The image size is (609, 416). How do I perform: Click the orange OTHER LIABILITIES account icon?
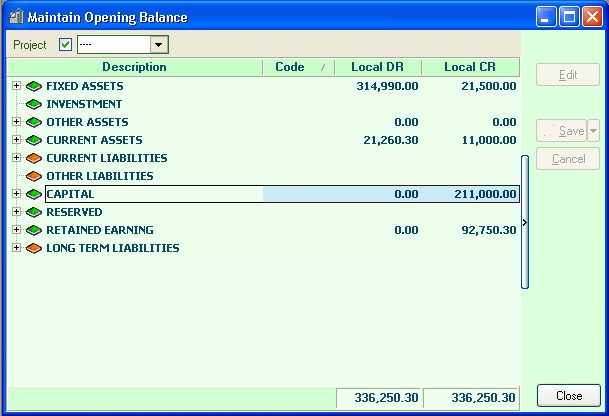coord(34,176)
